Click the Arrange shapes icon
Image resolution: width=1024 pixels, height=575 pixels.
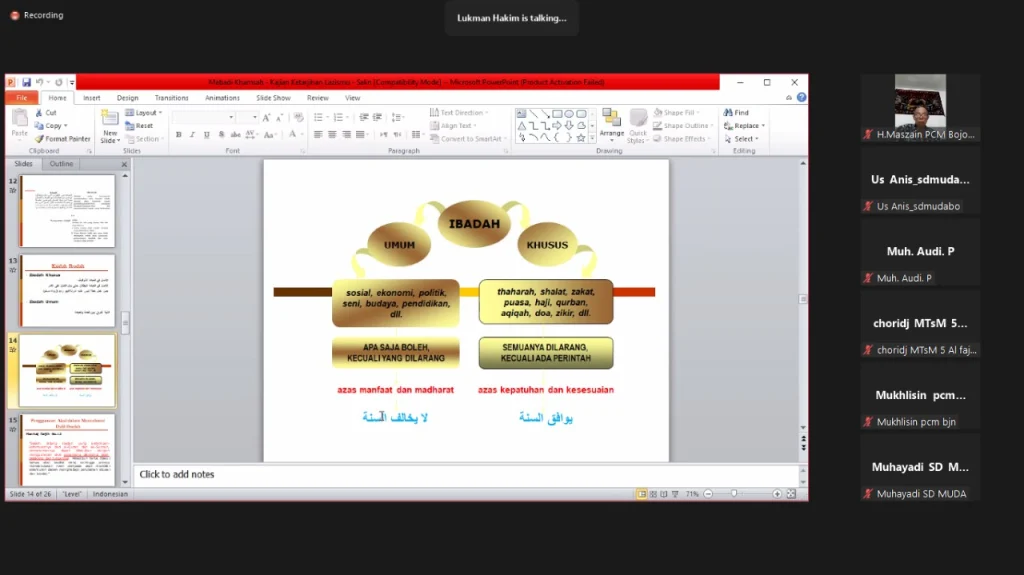coord(611,123)
